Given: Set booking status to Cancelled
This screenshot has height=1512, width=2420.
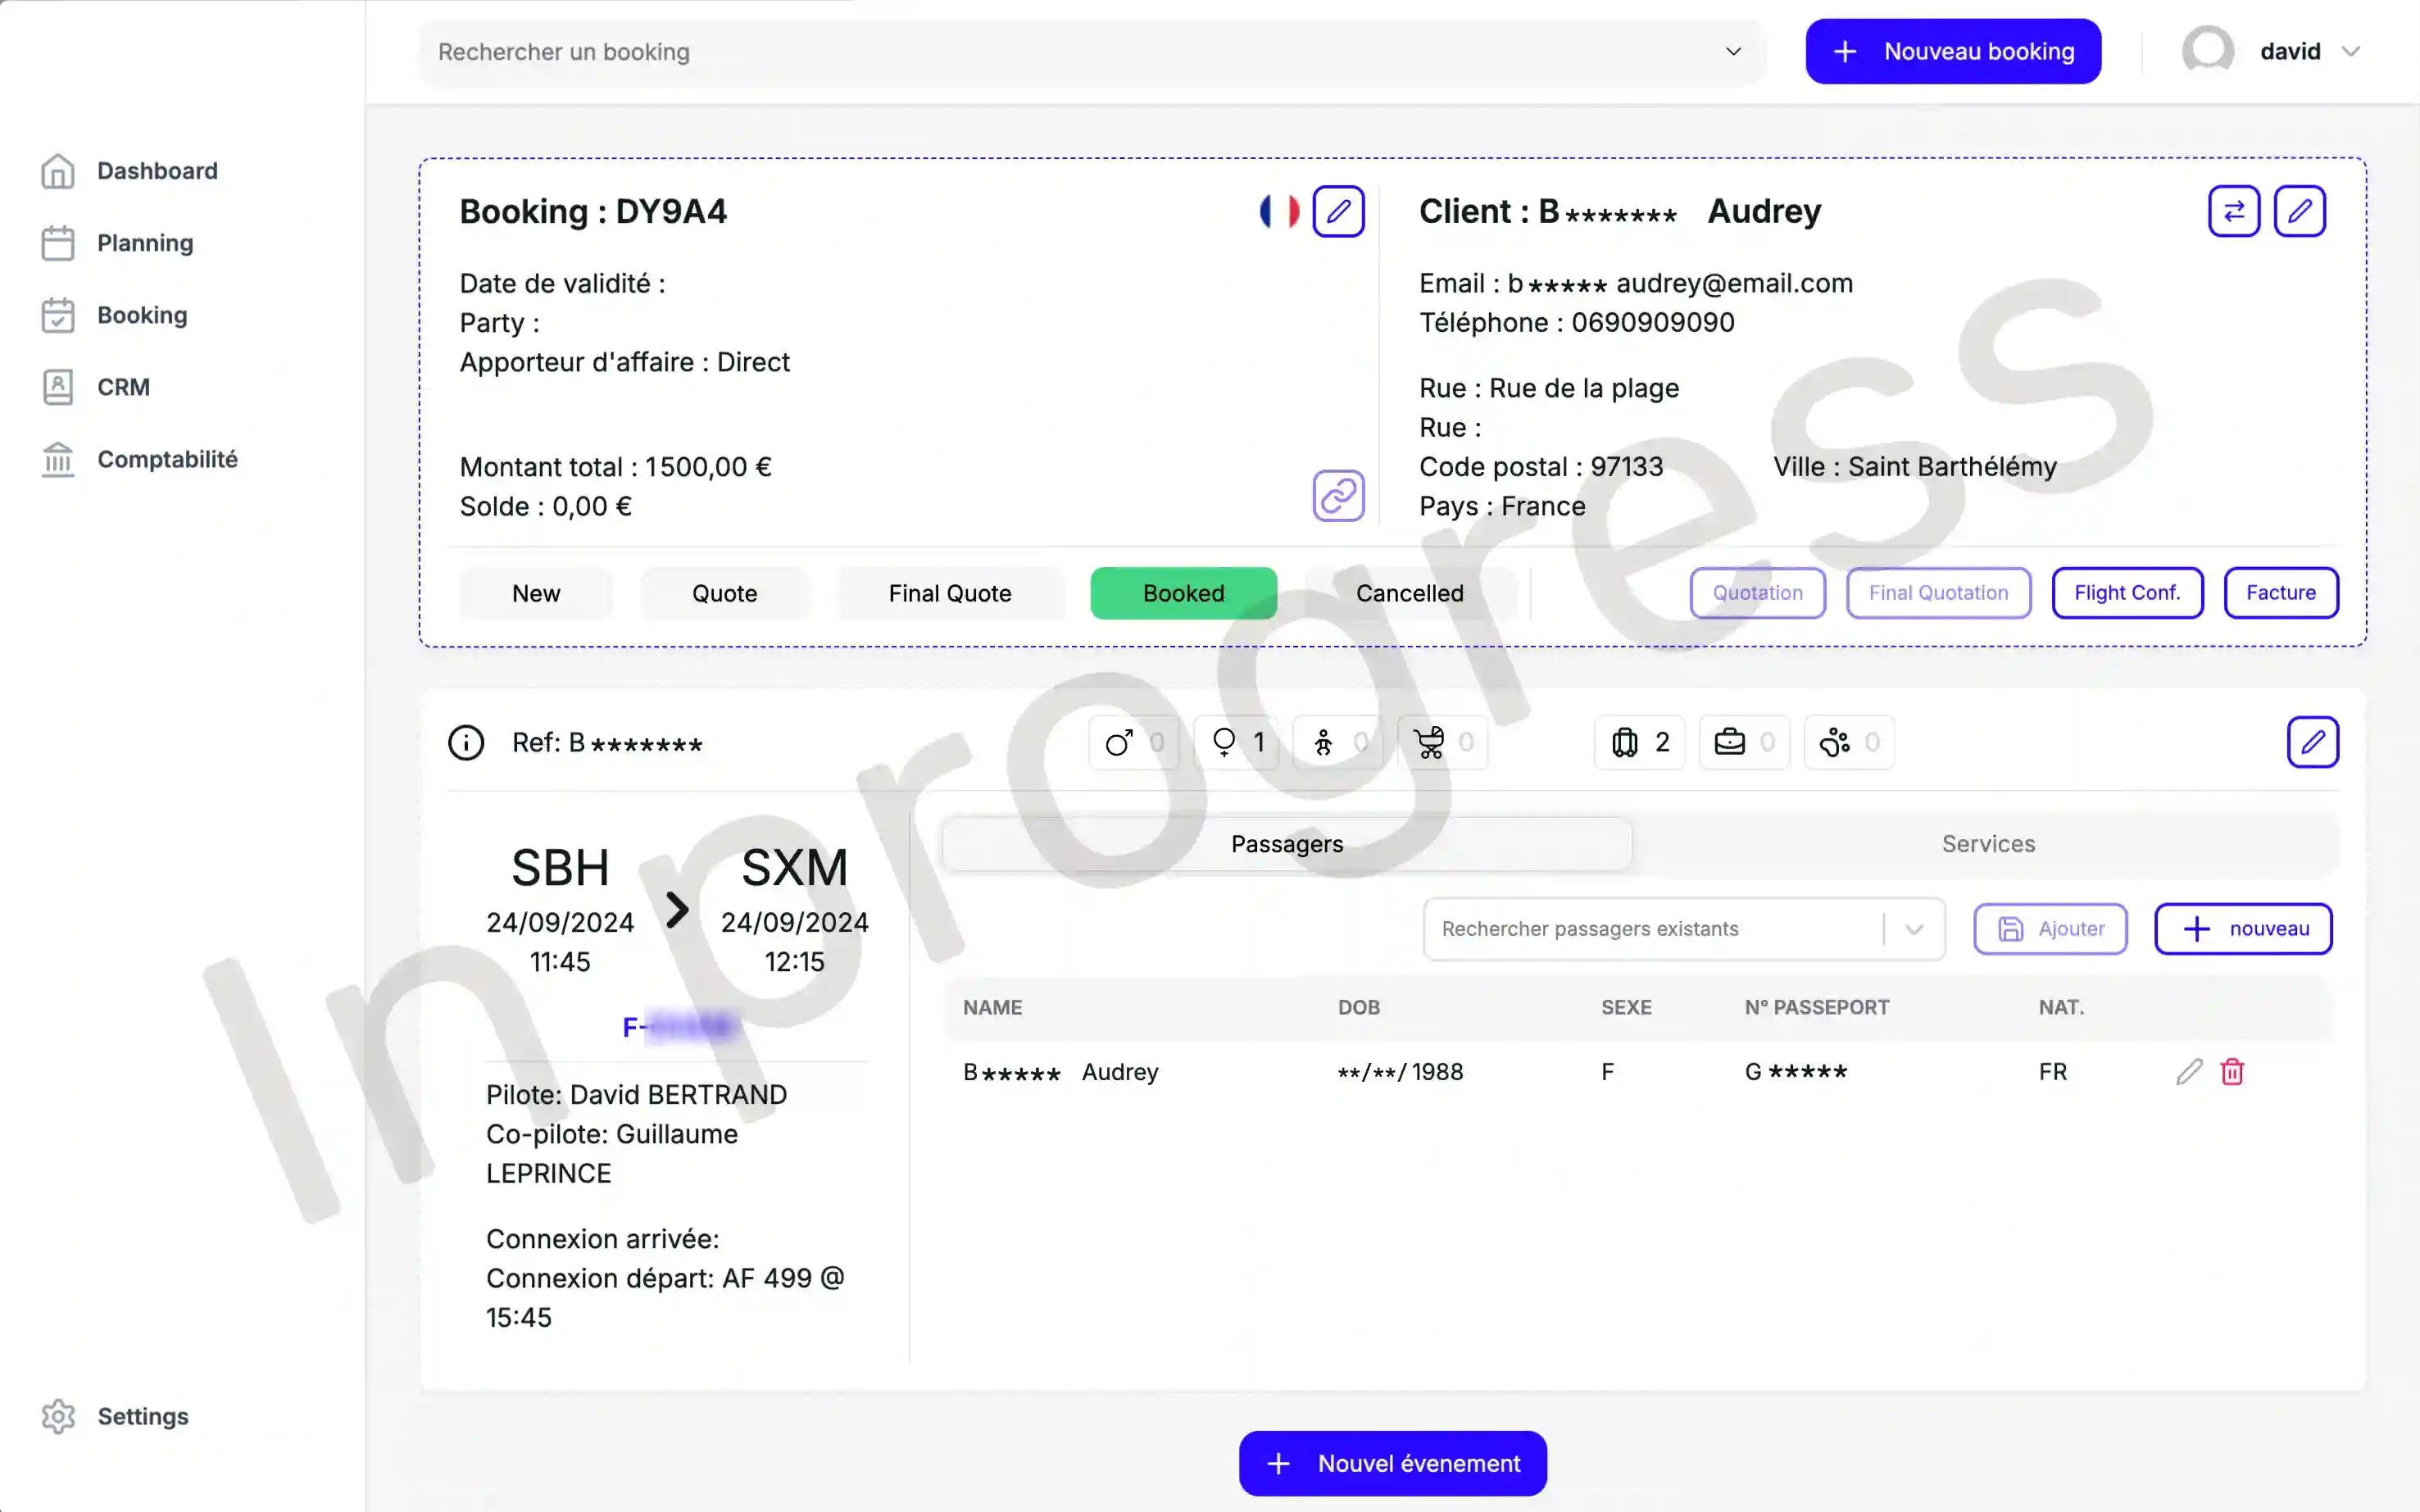Looking at the screenshot, I should (1409, 593).
